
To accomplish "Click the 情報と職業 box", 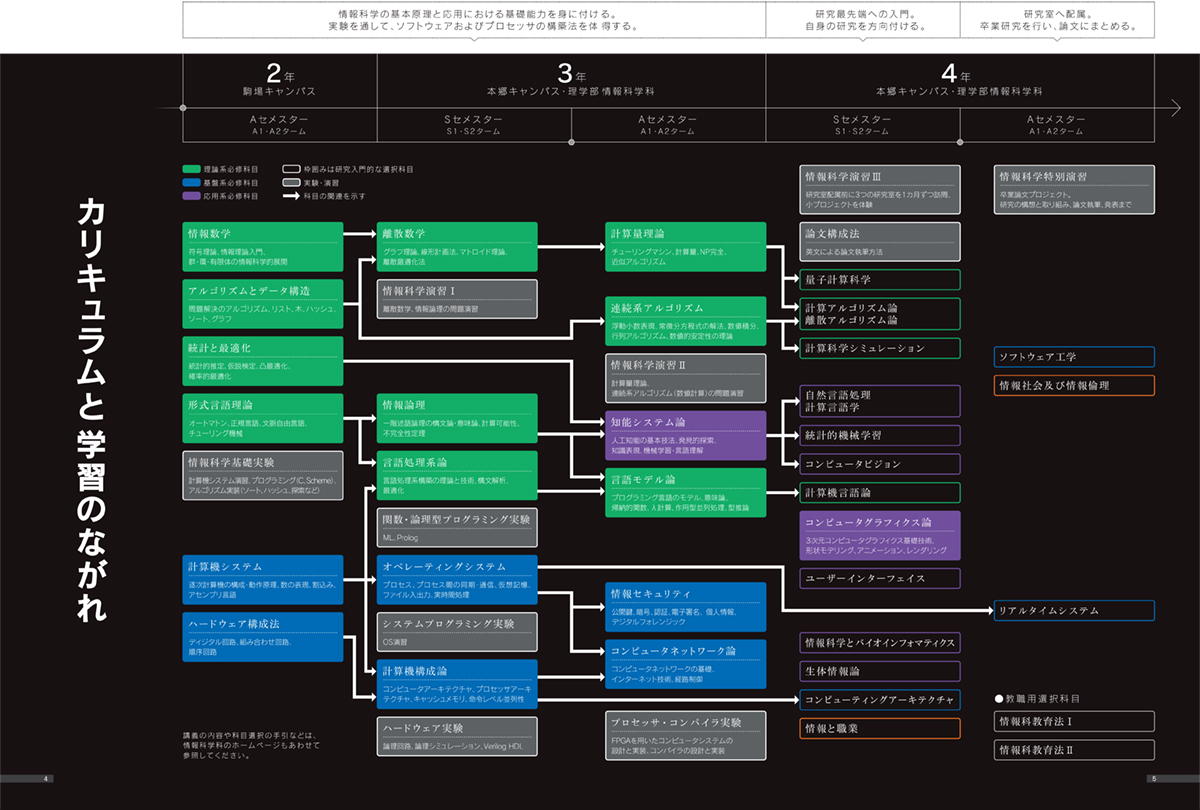I will point(880,728).
